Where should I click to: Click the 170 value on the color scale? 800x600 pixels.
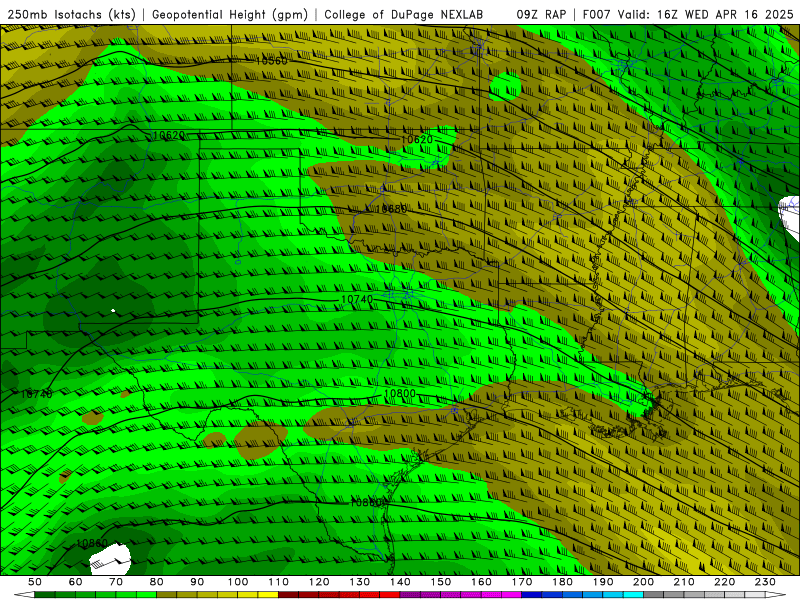pos(522,582)
